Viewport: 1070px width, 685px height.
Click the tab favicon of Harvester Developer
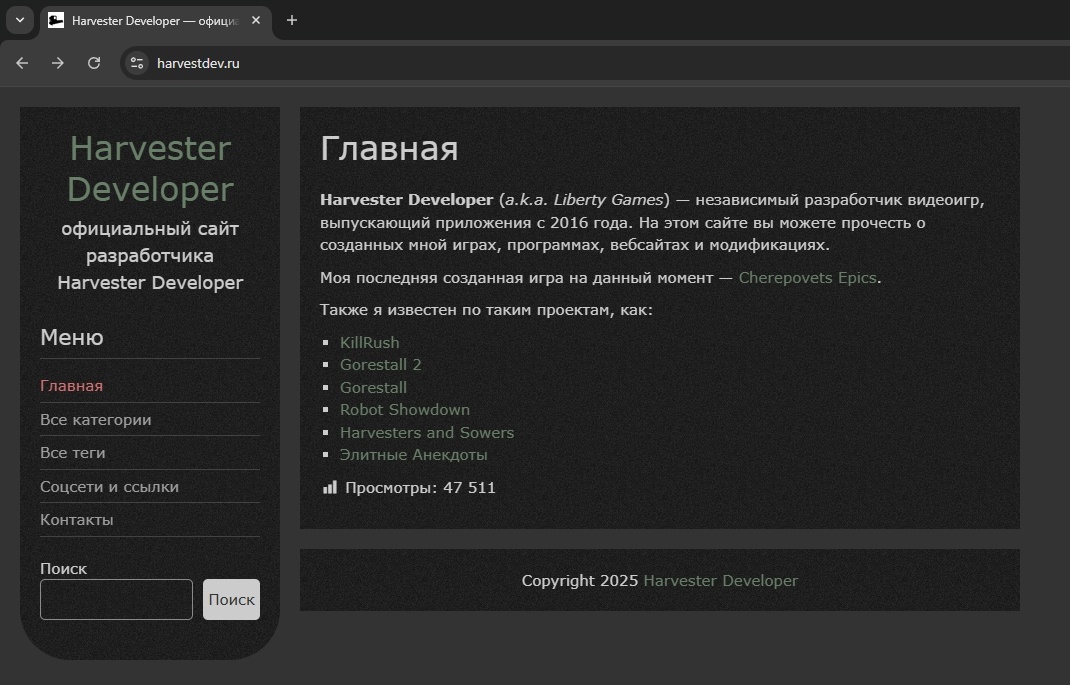coord(56,20)
